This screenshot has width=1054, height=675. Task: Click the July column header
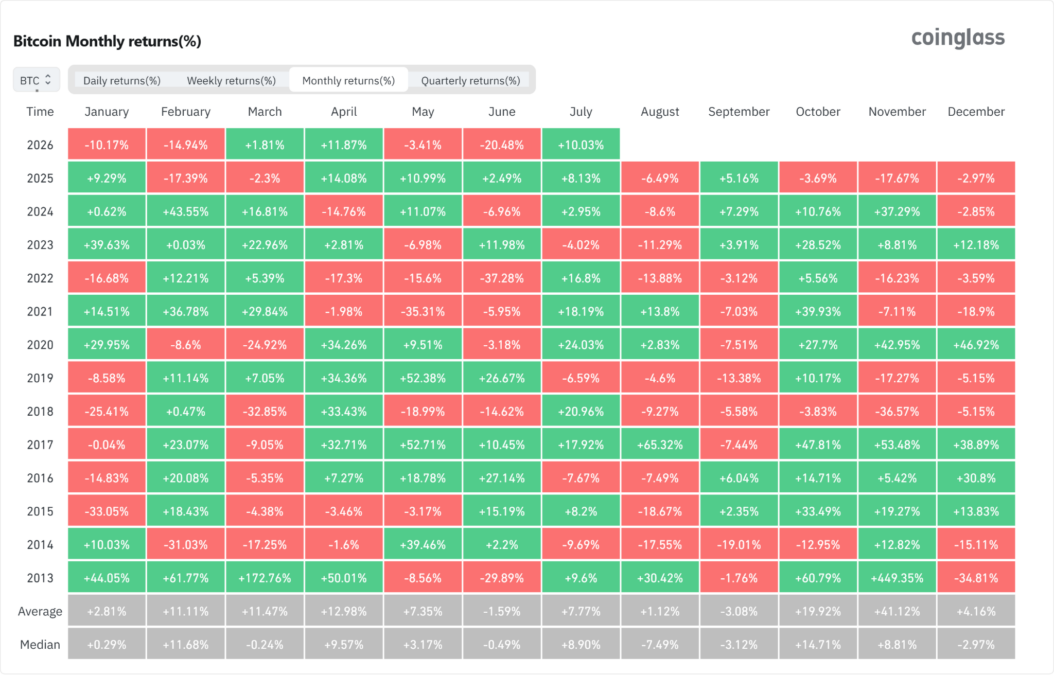pyautogui.click(x=581, y=112)
